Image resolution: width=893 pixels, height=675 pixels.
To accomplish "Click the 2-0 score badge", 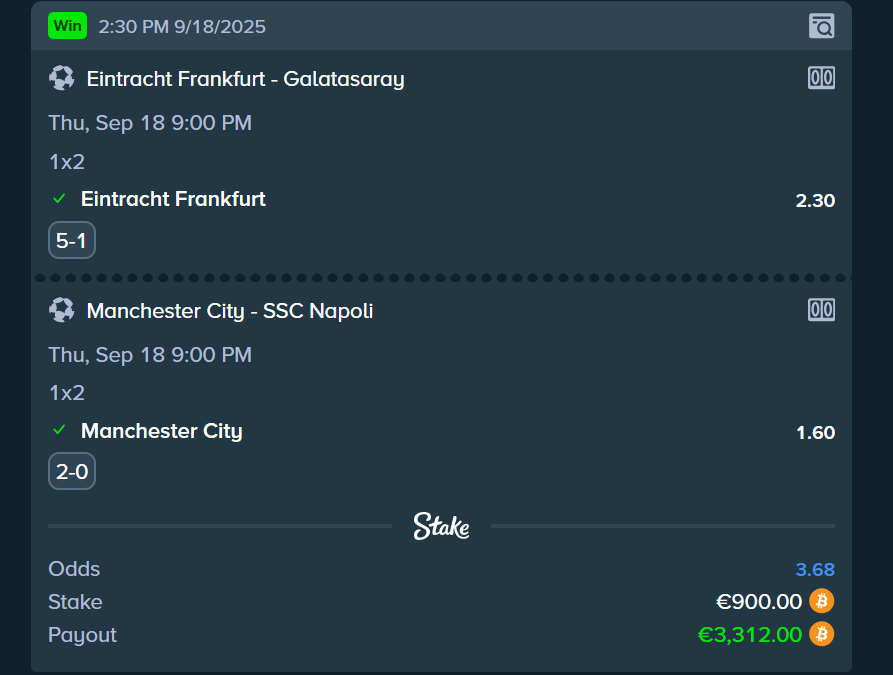I will click(x=72, y=471).
